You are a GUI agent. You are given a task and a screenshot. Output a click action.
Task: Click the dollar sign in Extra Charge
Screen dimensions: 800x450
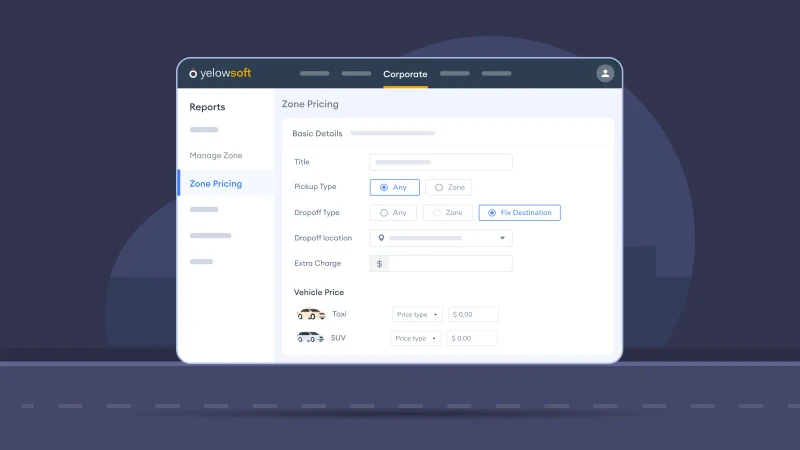379,264
